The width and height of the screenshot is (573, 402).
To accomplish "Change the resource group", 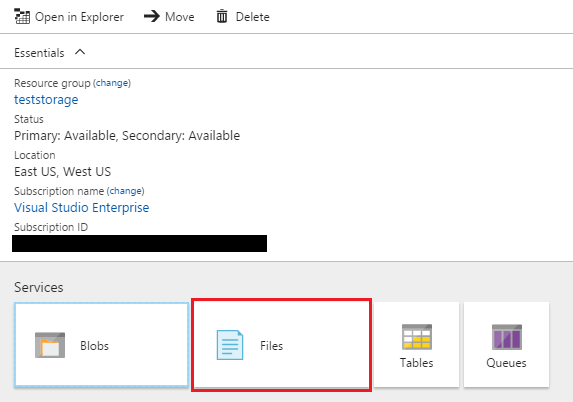I will 112,83.
